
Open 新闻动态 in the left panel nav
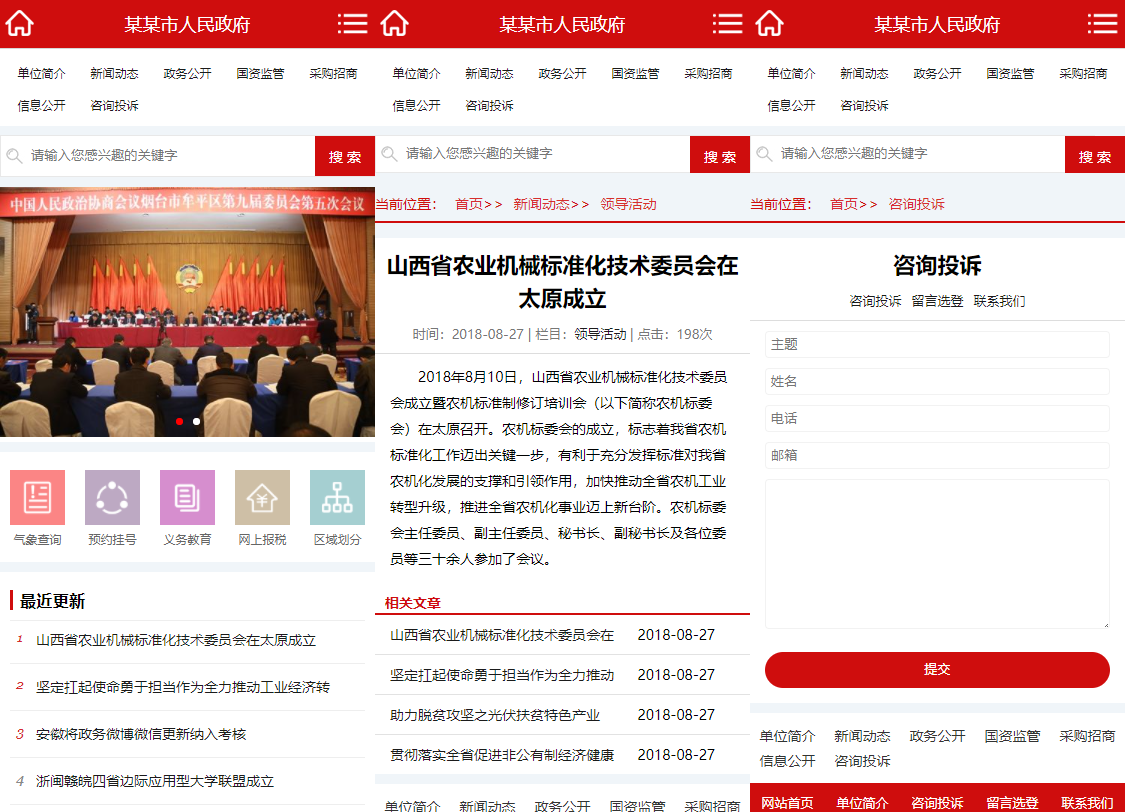click(115, 73)
